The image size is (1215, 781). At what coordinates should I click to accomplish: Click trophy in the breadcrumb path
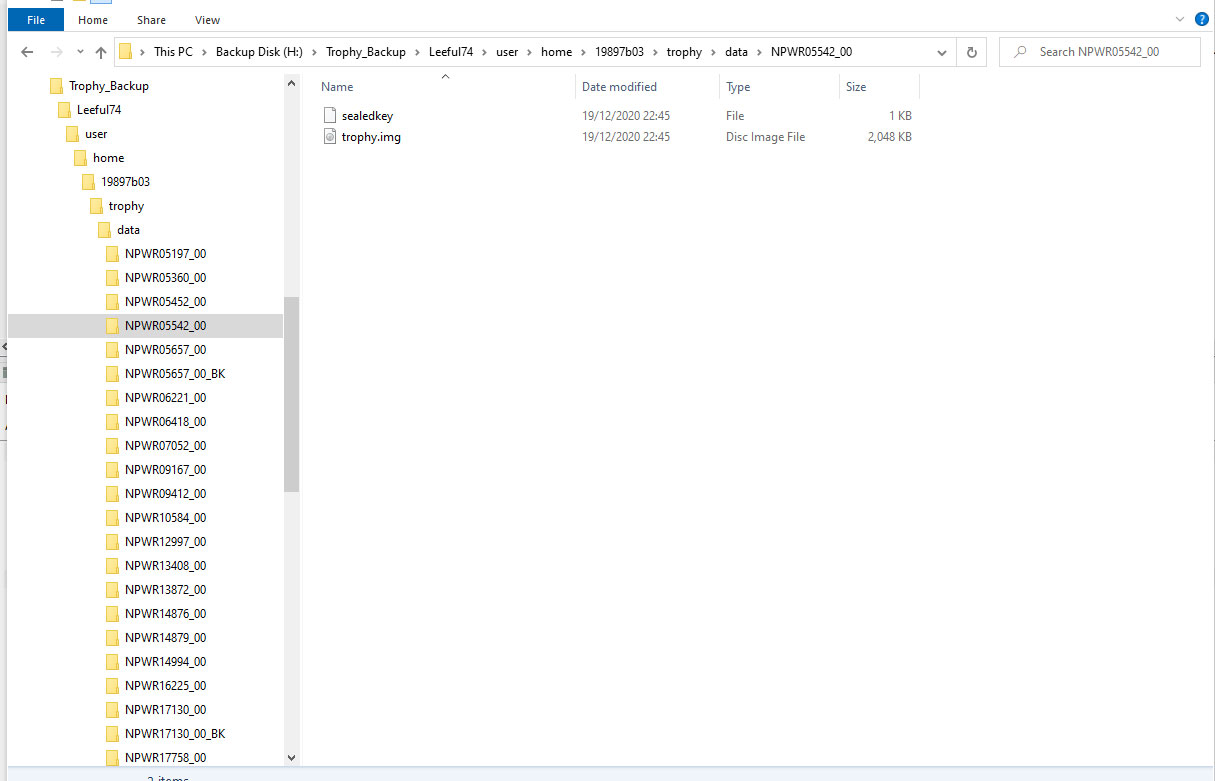click(684, 52)
